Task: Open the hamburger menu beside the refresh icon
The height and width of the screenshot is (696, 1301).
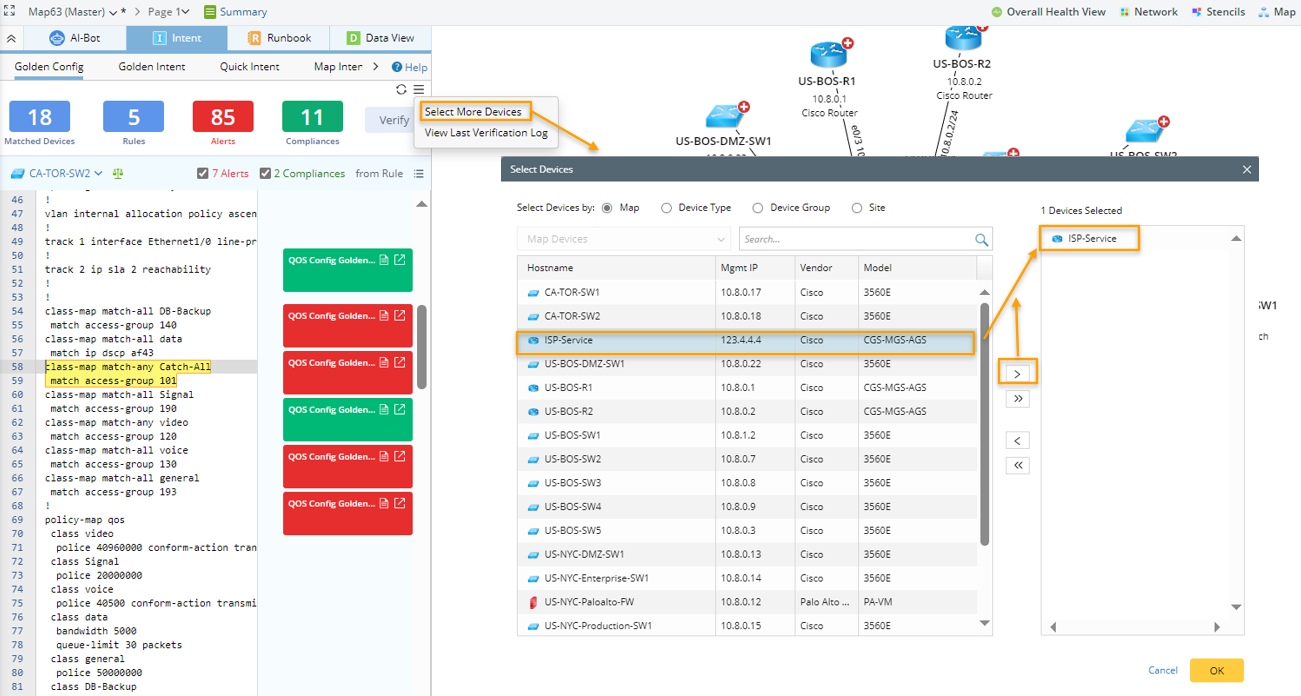Action: (x=419, y=90)
